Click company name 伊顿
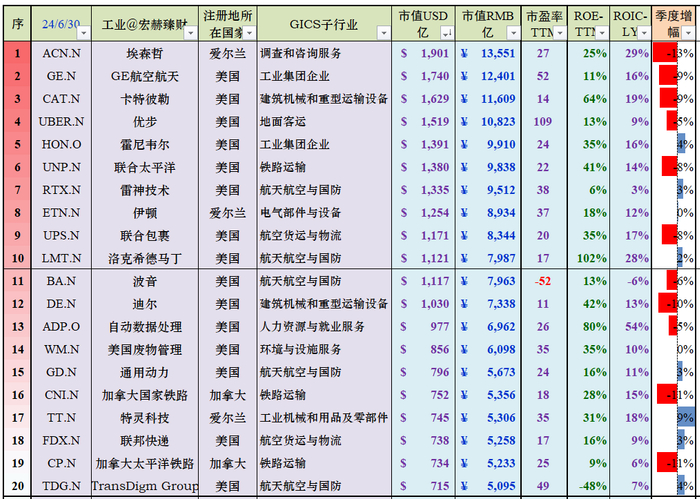The image size is (700, 499). tap(145, 213)
